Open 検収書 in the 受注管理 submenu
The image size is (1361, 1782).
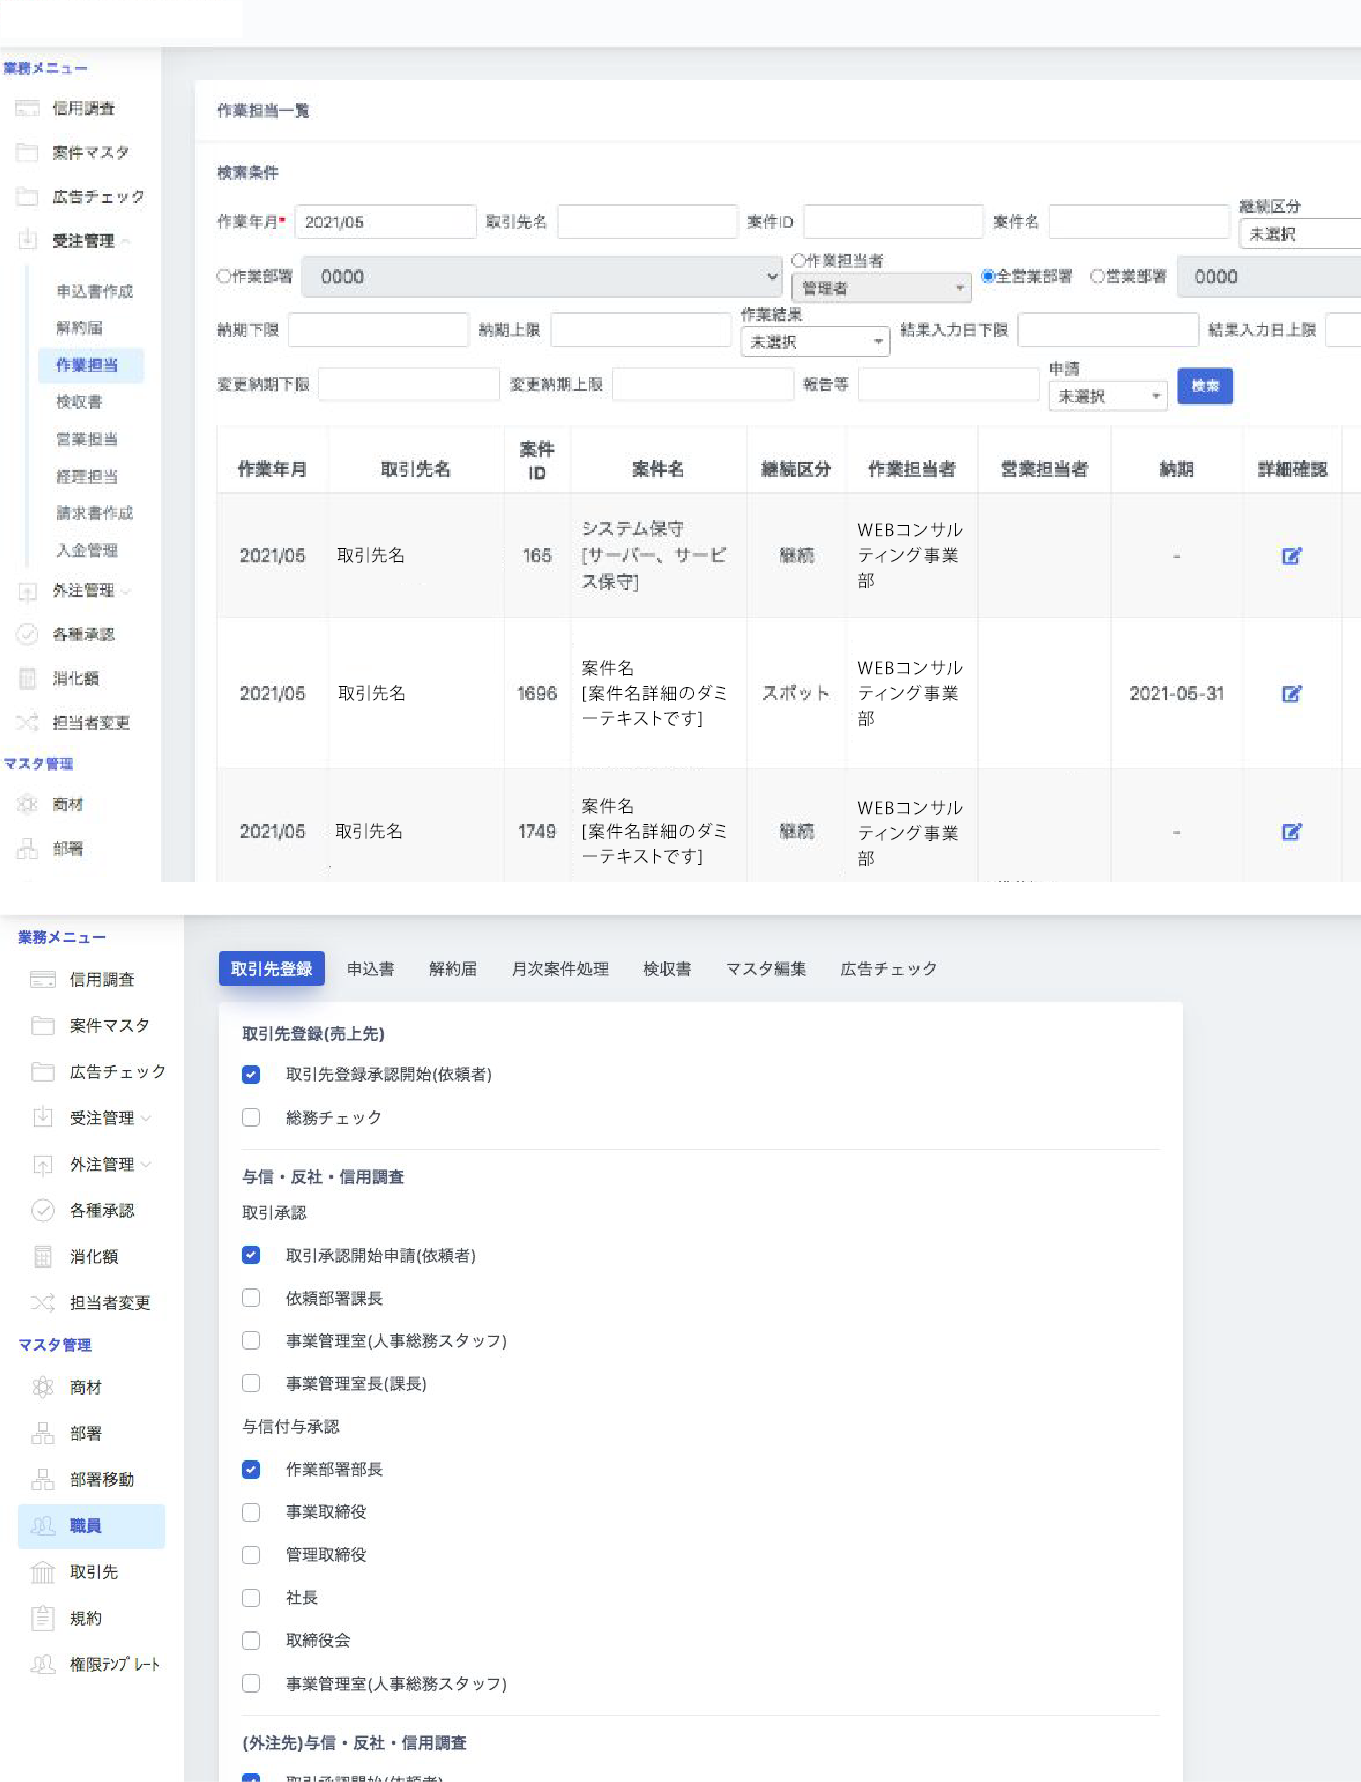point(79,402)
